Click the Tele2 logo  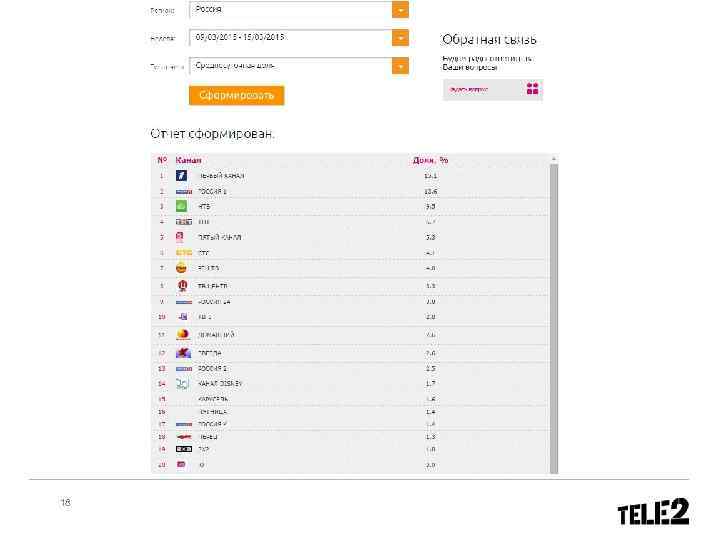(652, 513)
